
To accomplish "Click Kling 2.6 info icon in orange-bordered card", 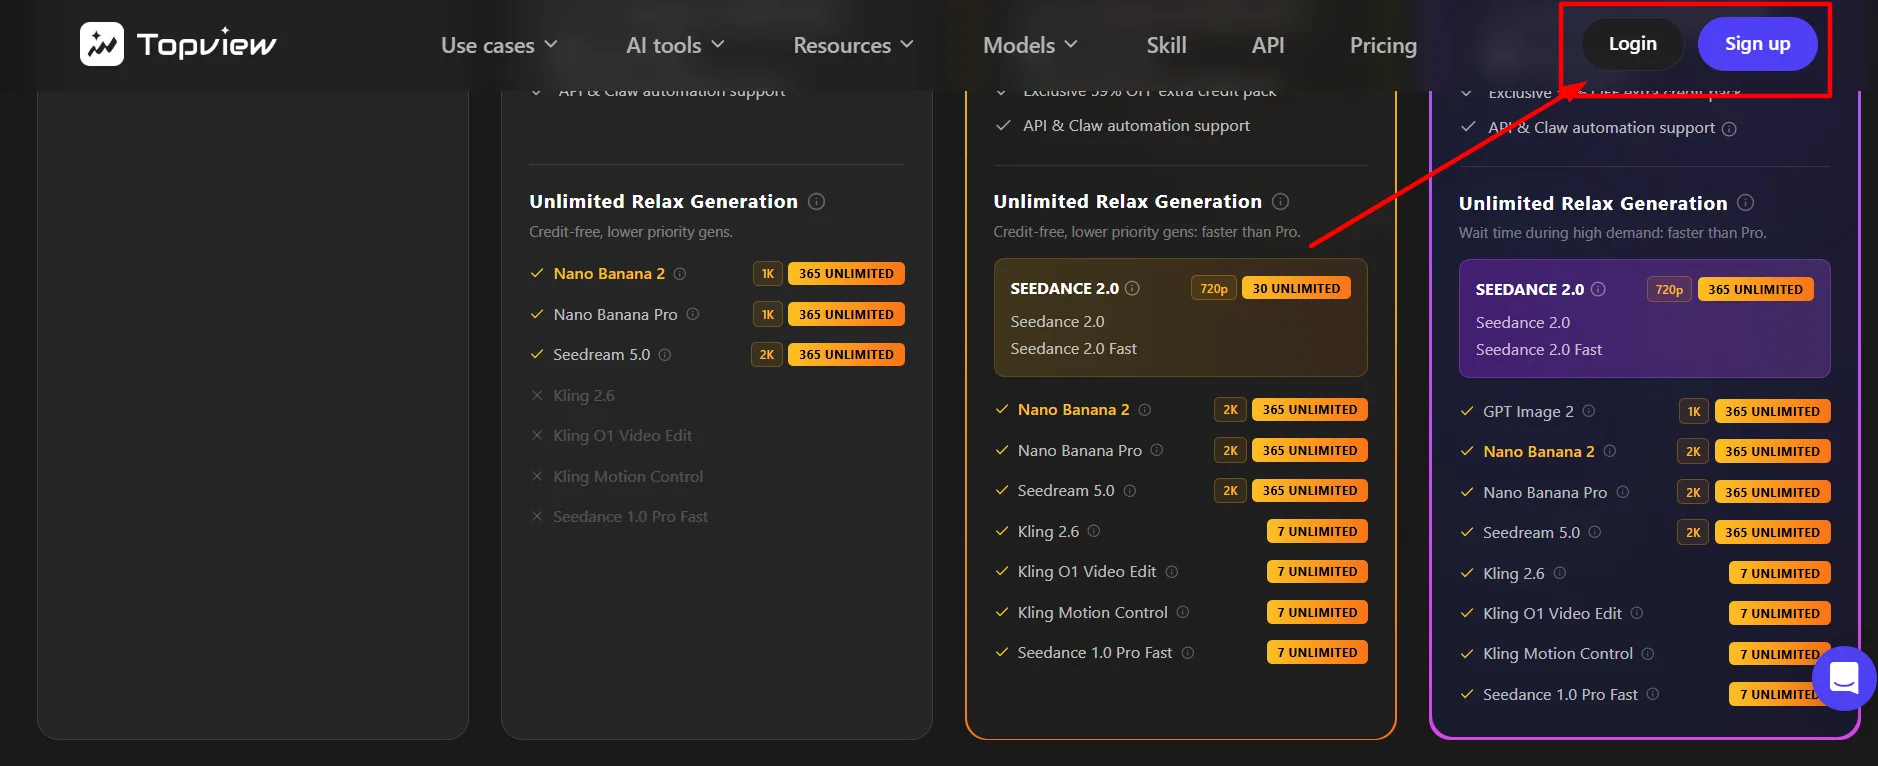I will tap(1094, 531).
